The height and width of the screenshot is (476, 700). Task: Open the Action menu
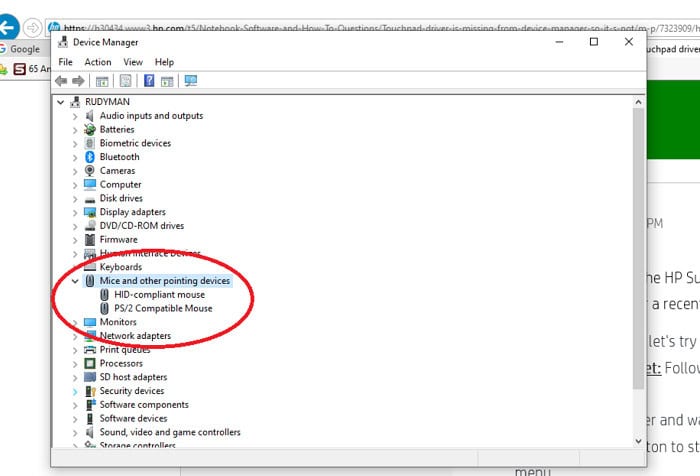point(98,62)
